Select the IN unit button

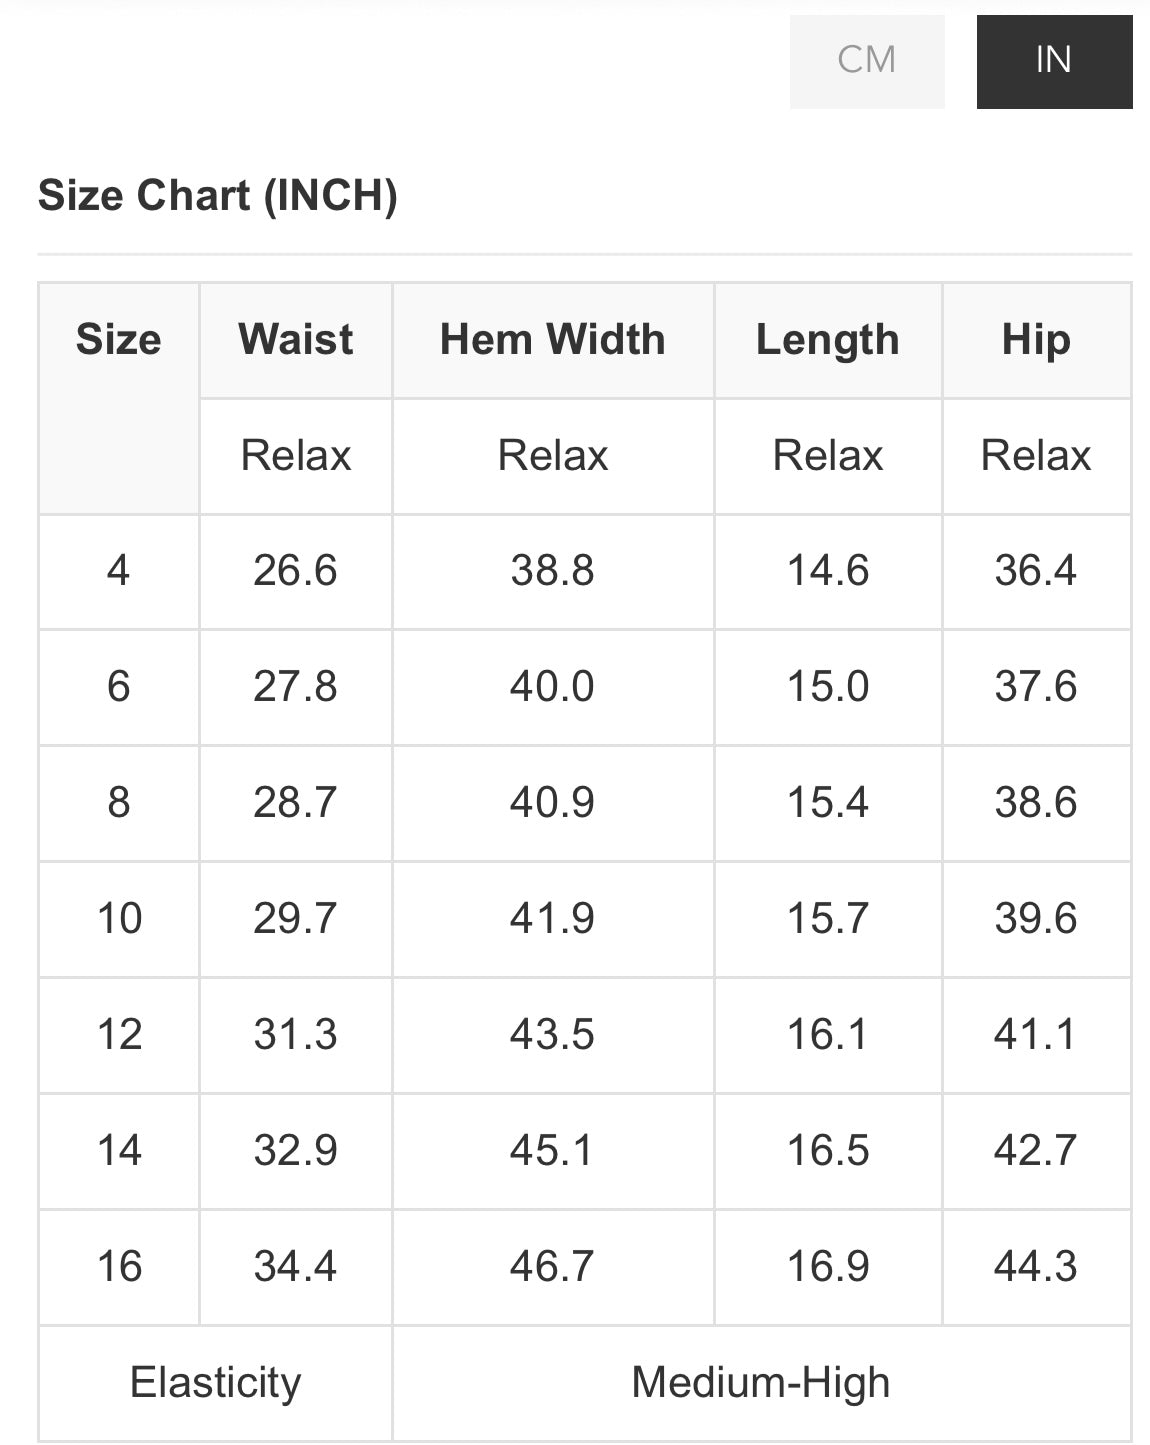[x=1054, y=60]
